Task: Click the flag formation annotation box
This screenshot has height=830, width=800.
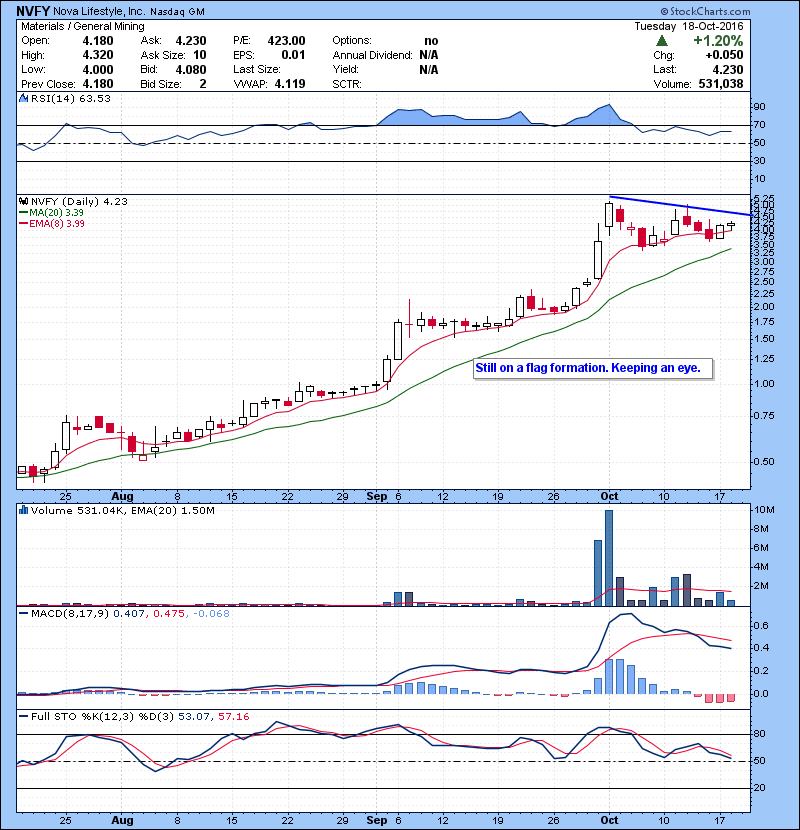Action: [x=593, y=368]
